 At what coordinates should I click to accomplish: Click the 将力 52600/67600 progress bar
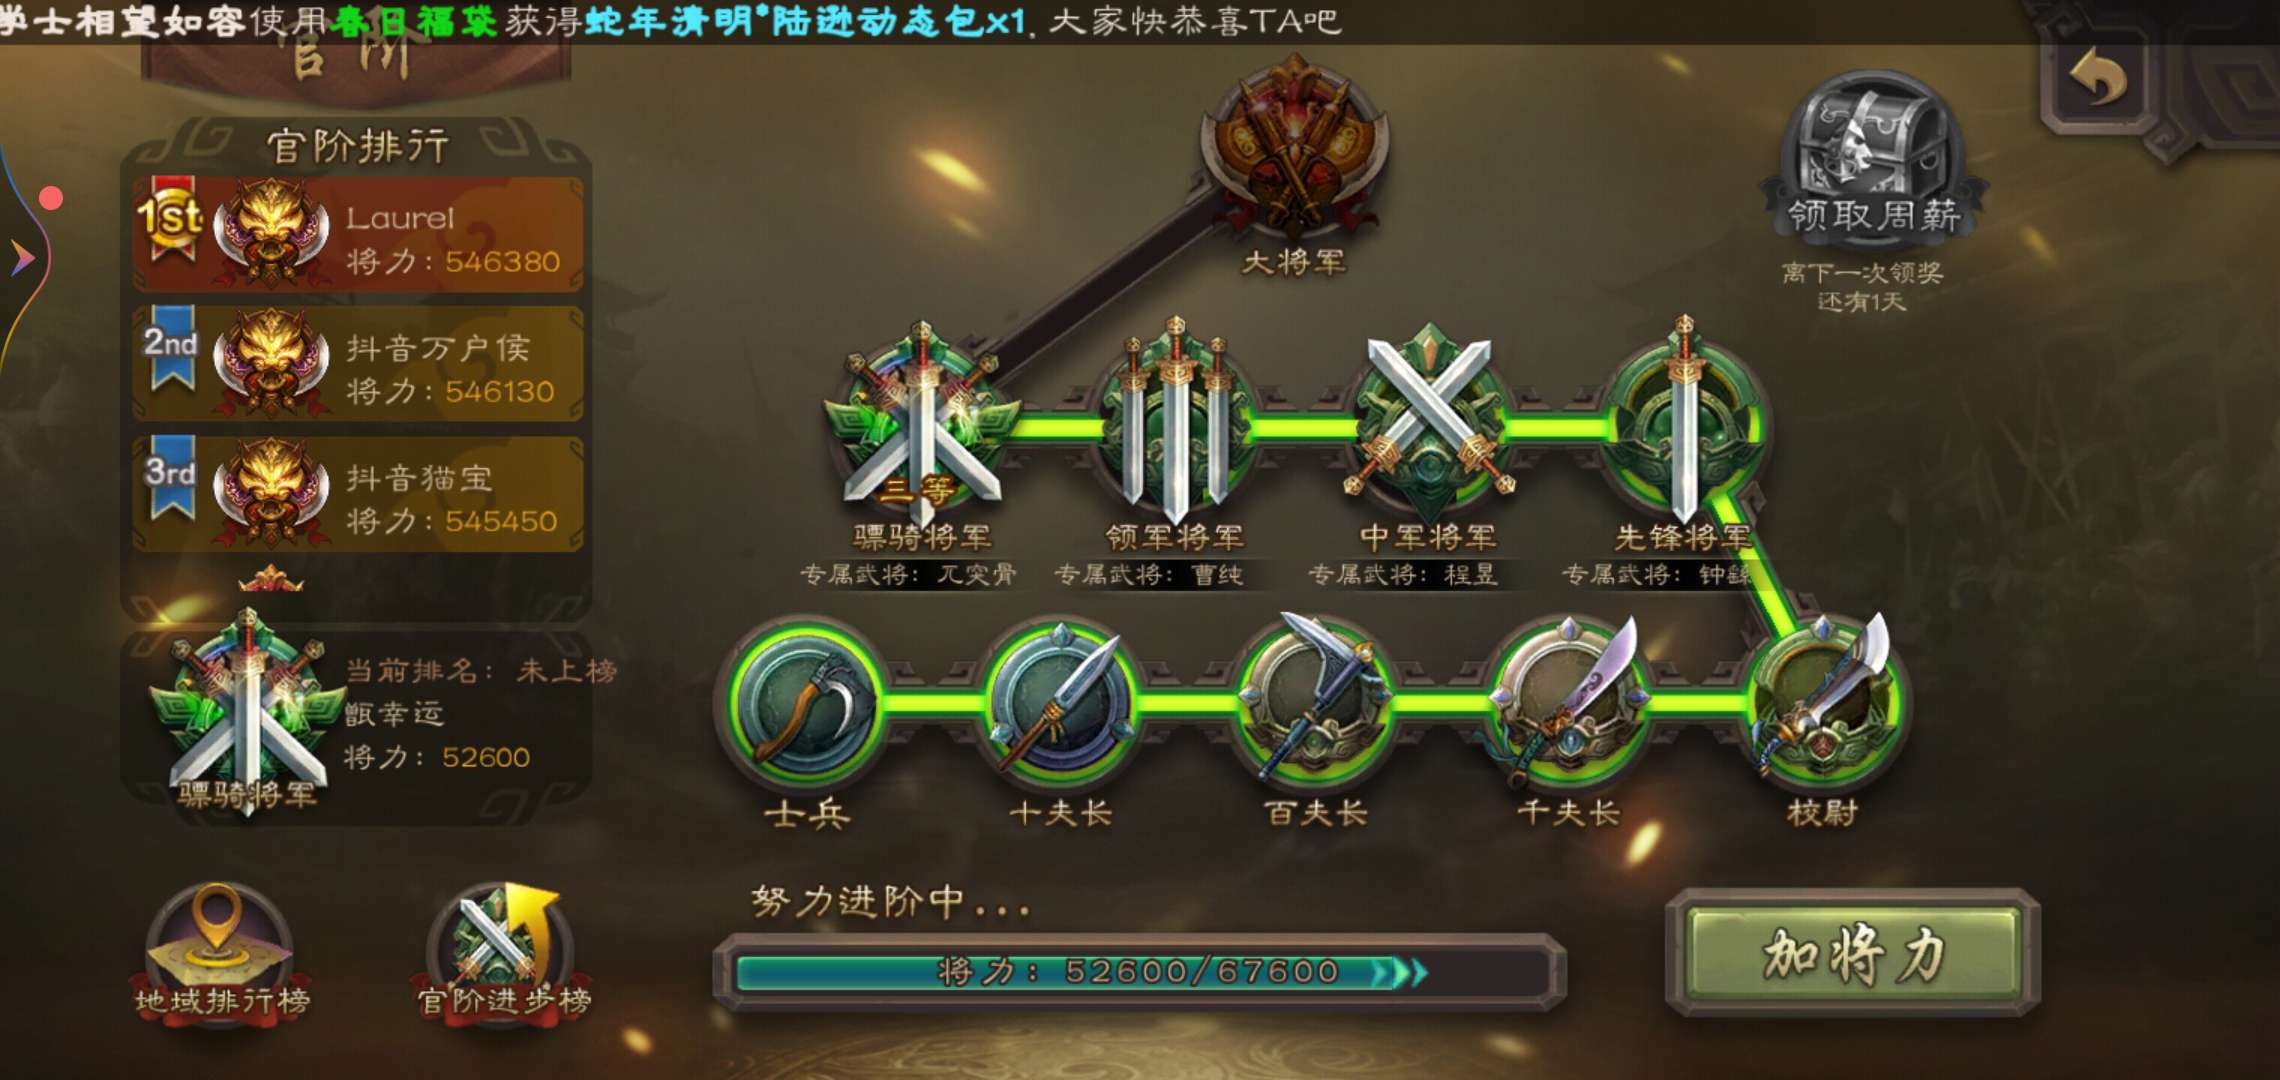click(1140, 971)
